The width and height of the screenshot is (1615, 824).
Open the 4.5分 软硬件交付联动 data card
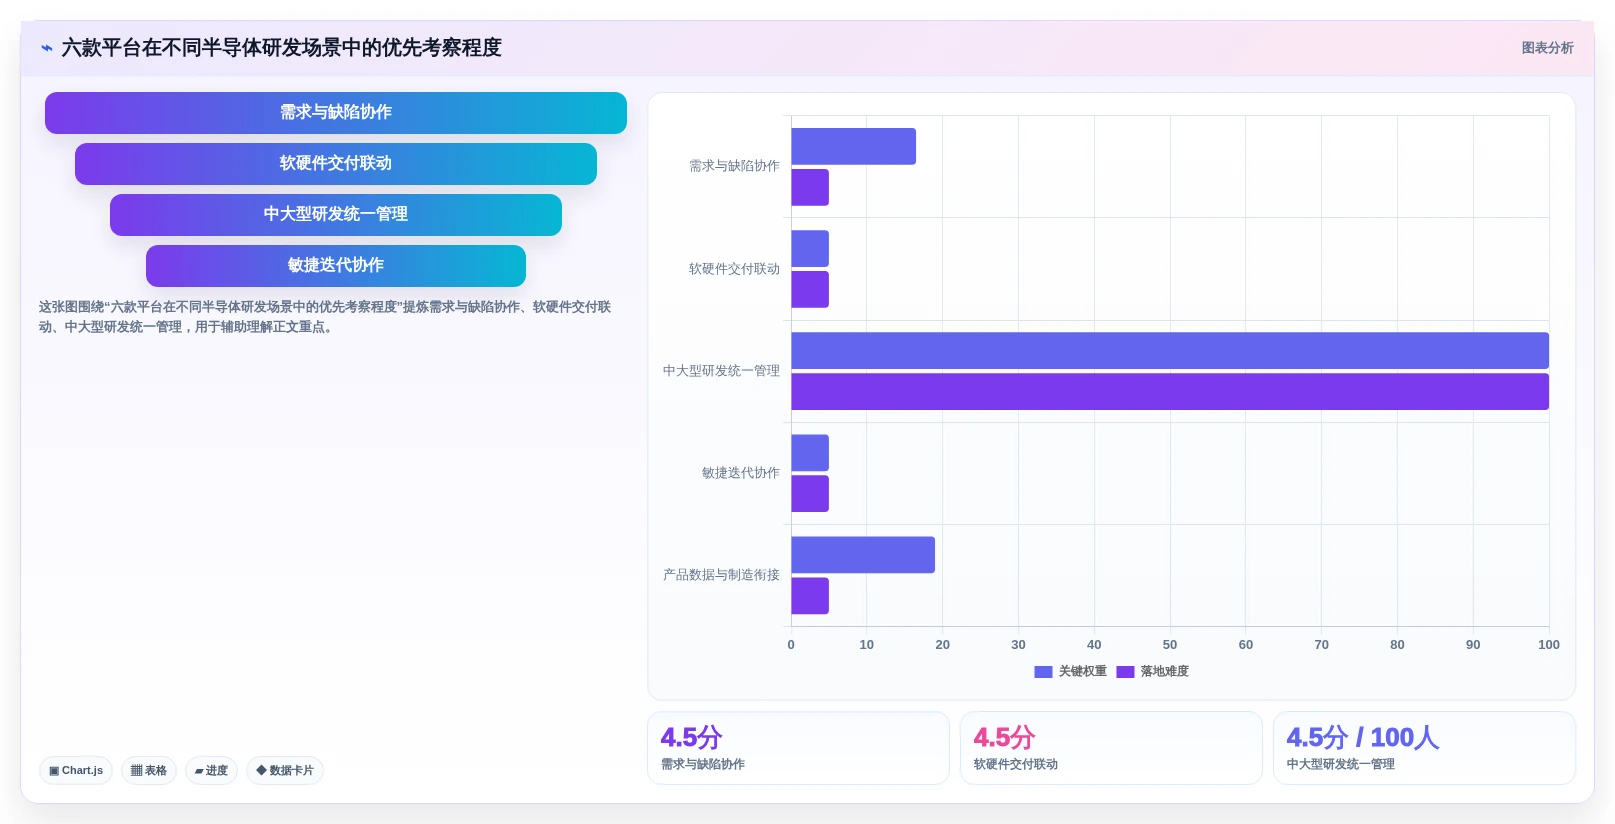pos(1111,748)
